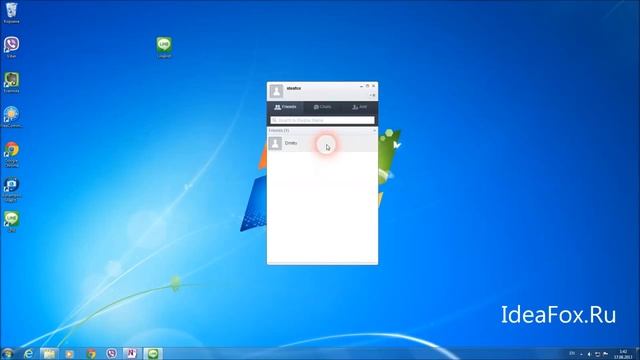
Task: Select the sun-shaped desktop shortcut icon
Action: click(x=11, y=117)
